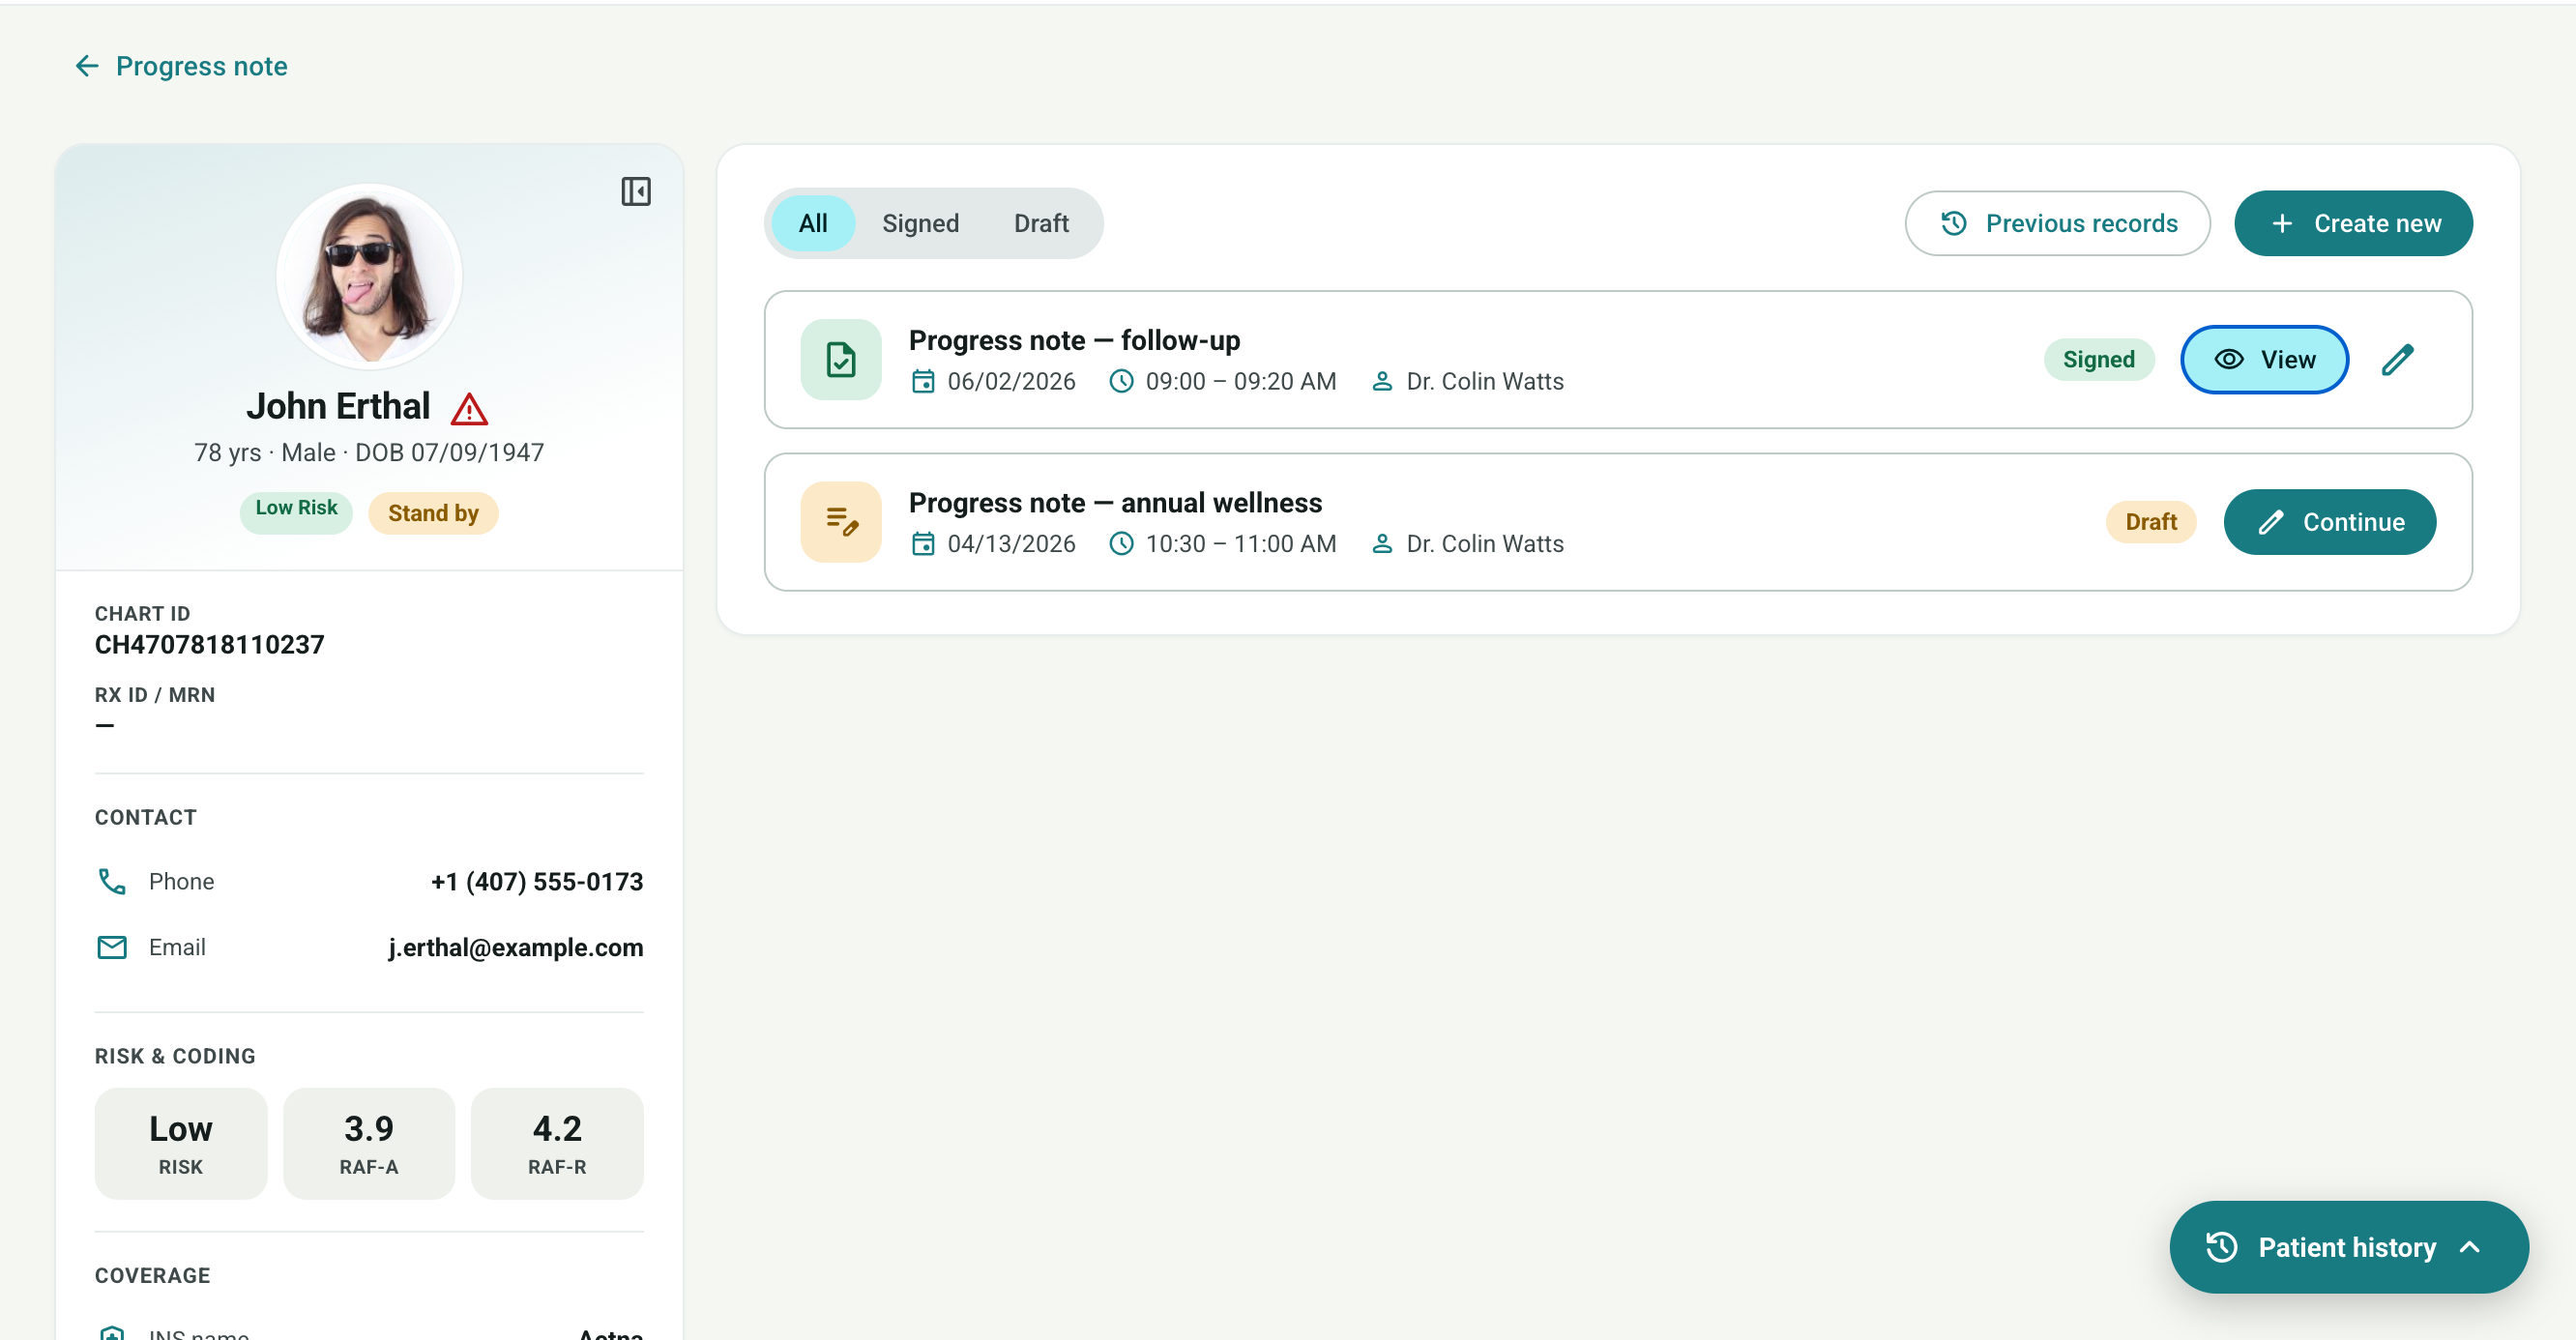Click John Erthal's profile photo
2576x1340 pixels.
(369, 276)
